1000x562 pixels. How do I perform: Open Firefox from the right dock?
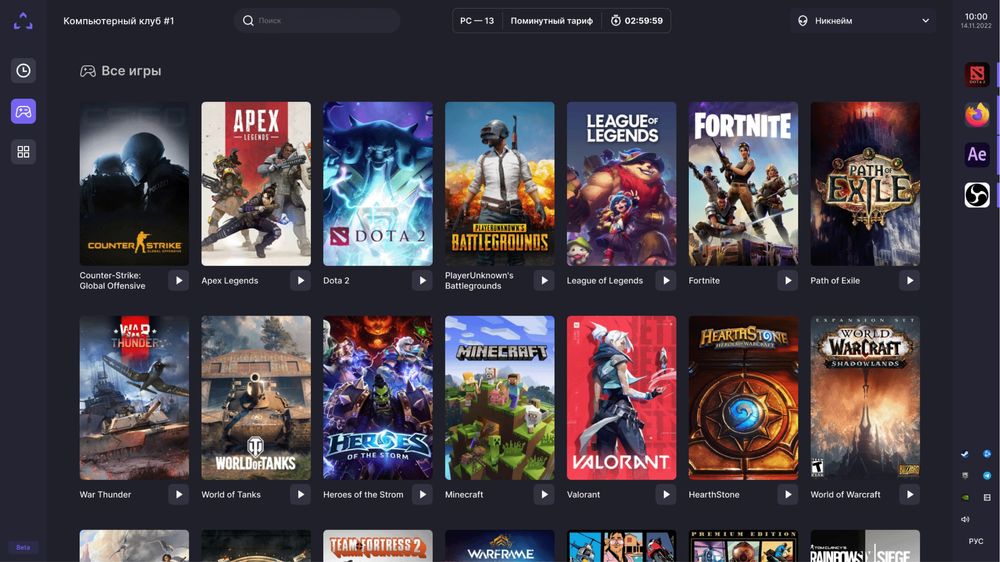[x=976, y=115]
